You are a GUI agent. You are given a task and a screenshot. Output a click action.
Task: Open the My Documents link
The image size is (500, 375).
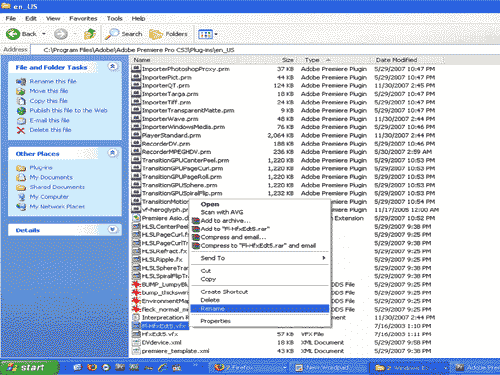pos(51,177)
